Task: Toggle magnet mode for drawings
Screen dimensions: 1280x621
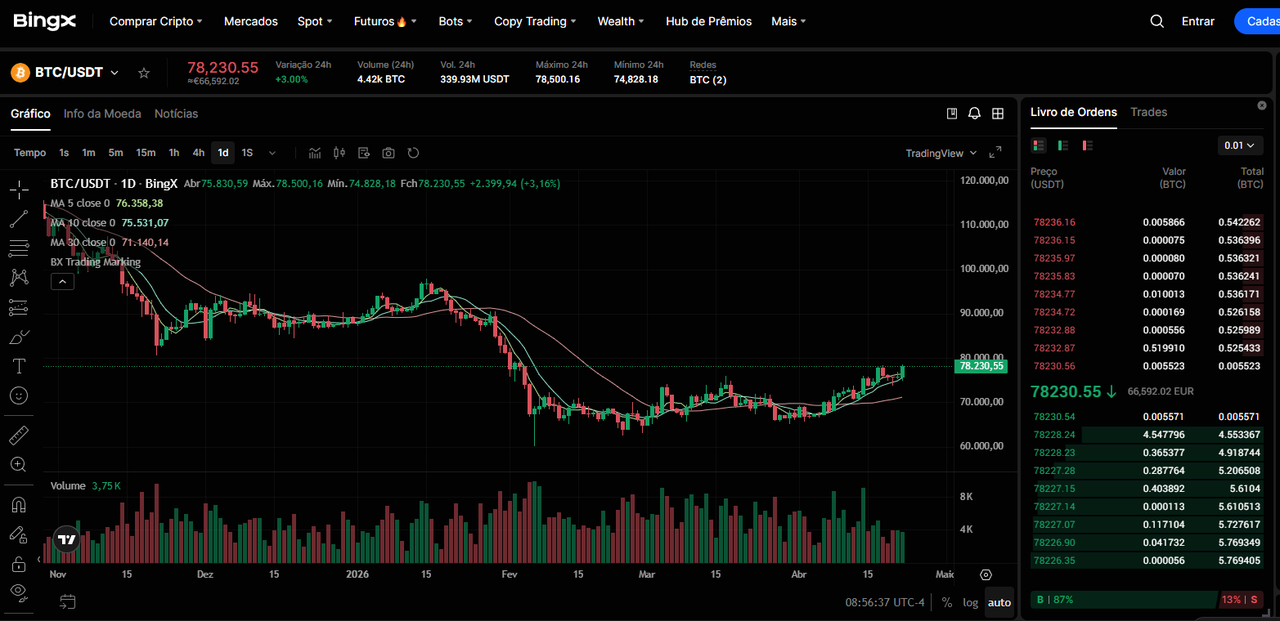Action: [18, 505]
